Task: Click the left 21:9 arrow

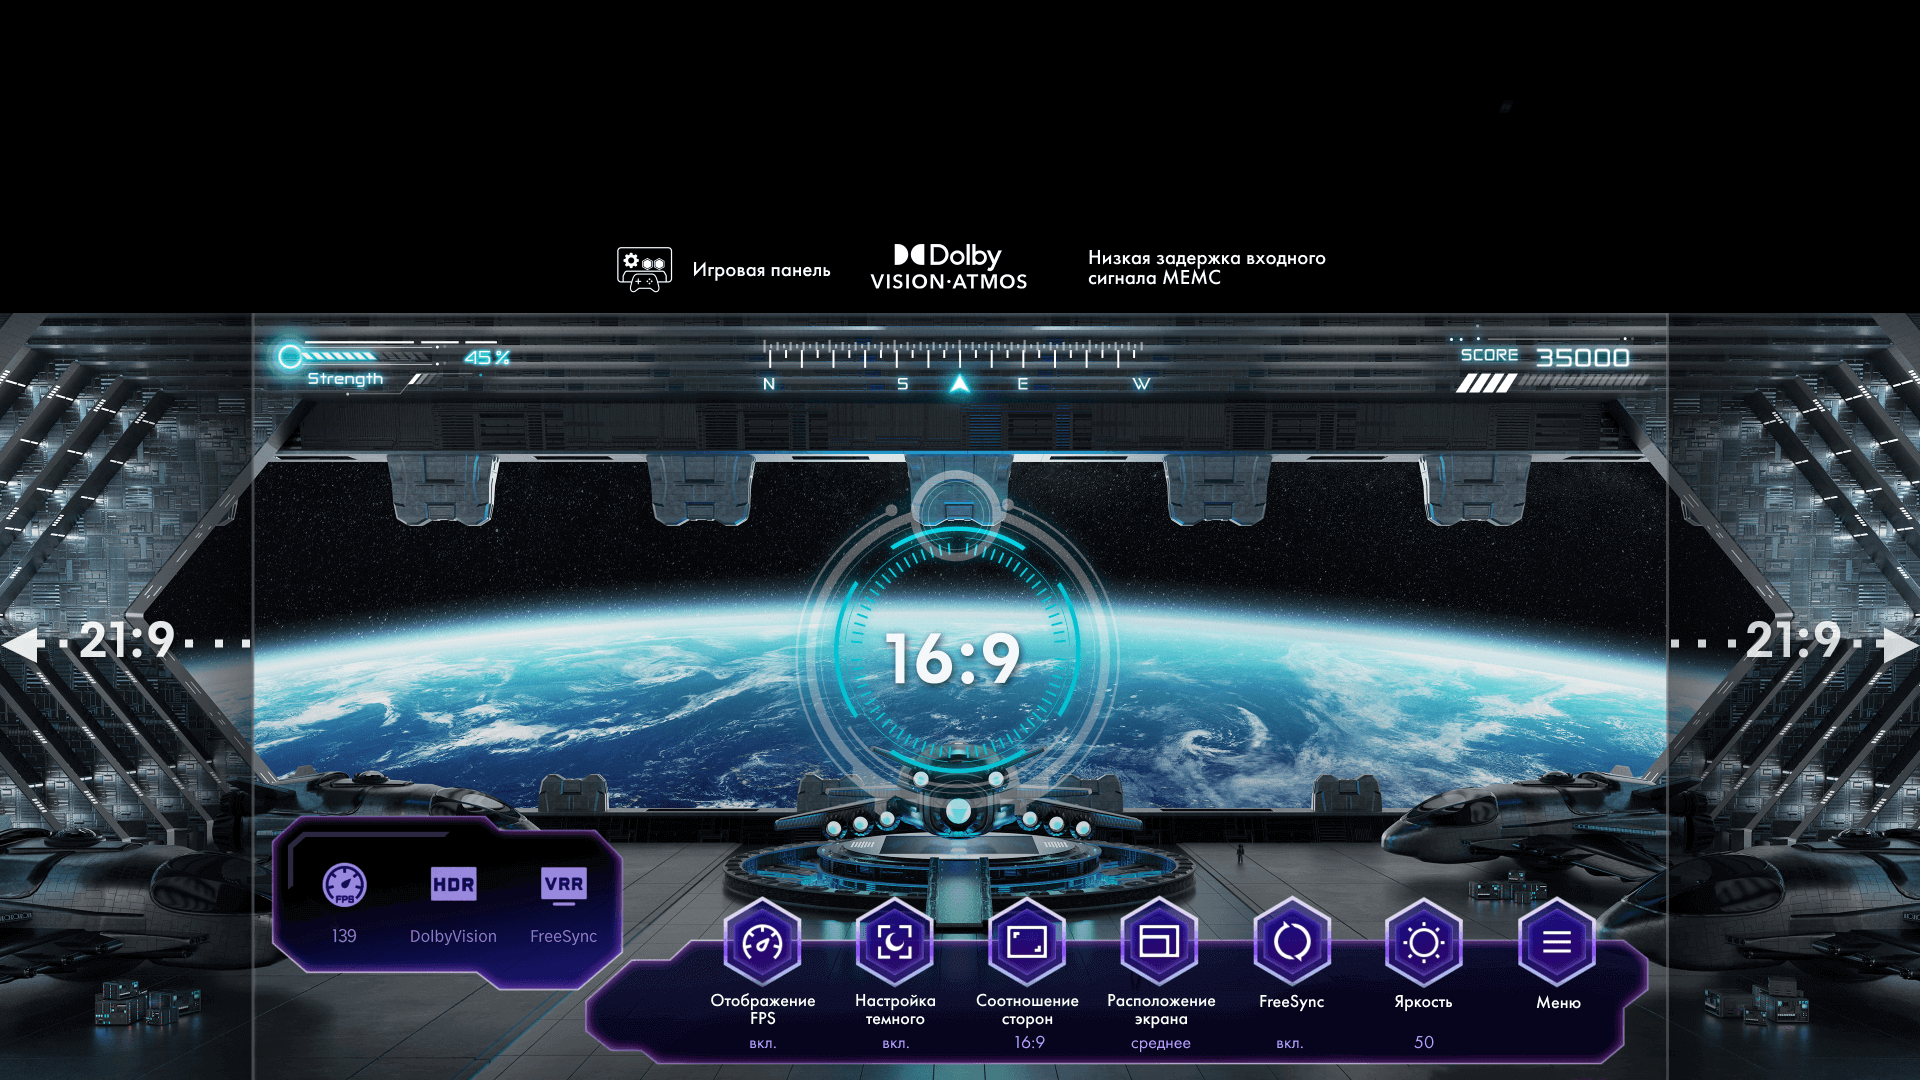Action: coord(22,645)
